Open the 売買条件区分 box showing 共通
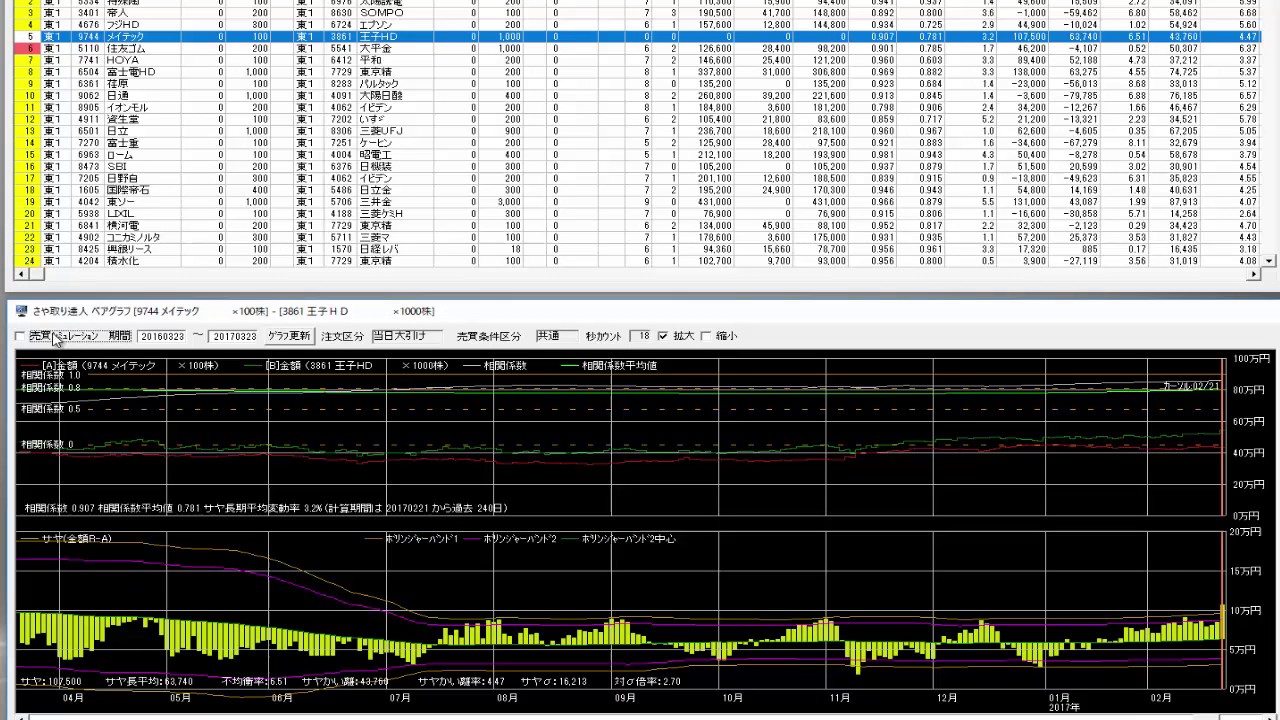This screenshot has height=720, width=1280. click(x=556, y=337)
